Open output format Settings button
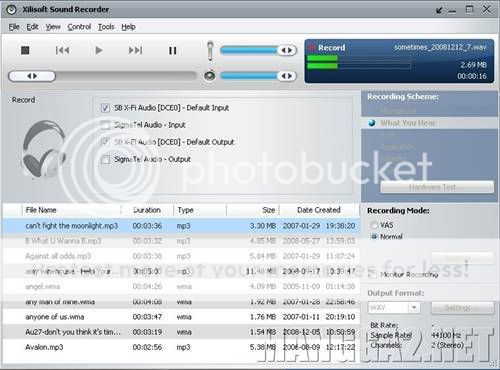The width and height of the screenshot is (500, 370). (x=463, y=308)
